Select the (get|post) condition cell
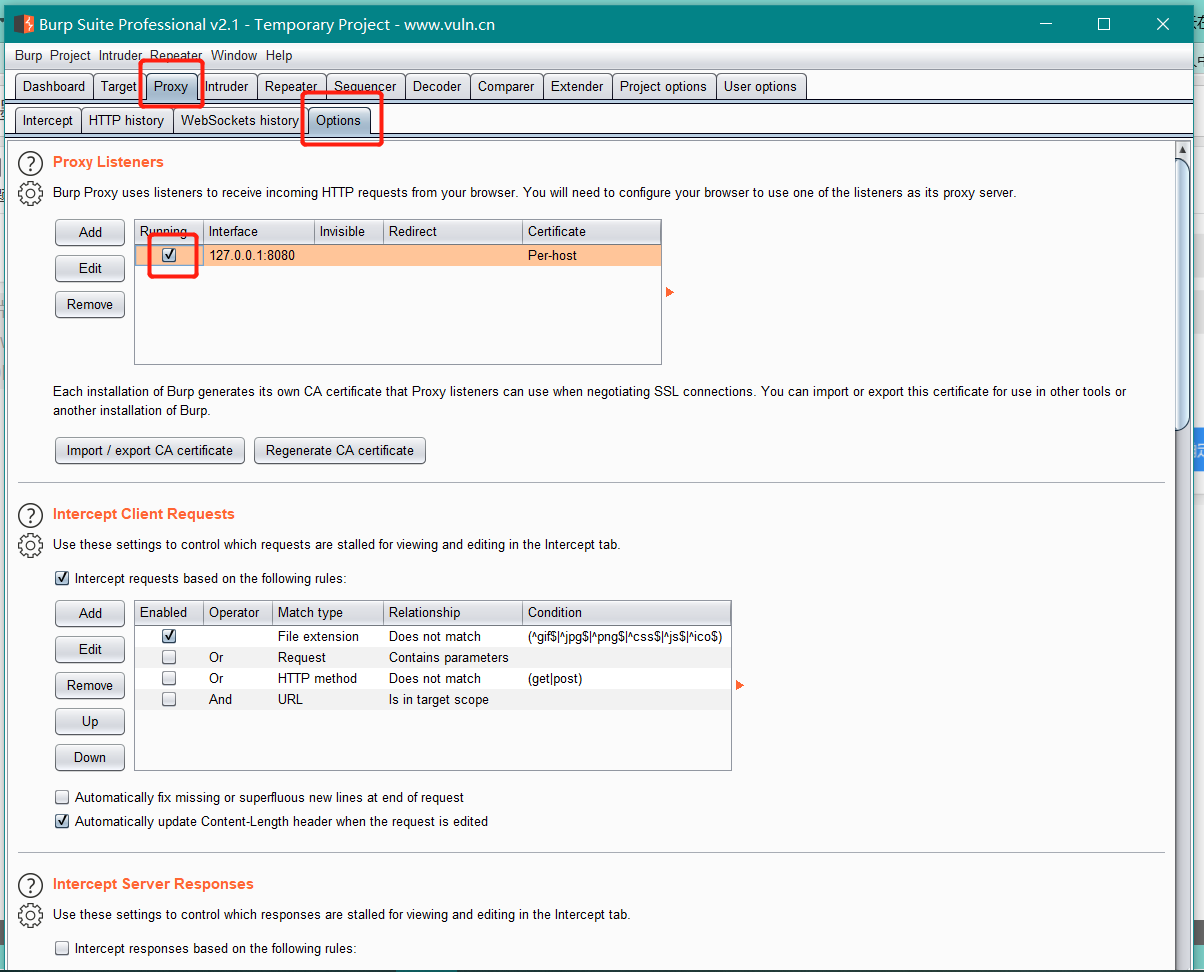Viewport: 1204px width, 972px height. [627, 678]
